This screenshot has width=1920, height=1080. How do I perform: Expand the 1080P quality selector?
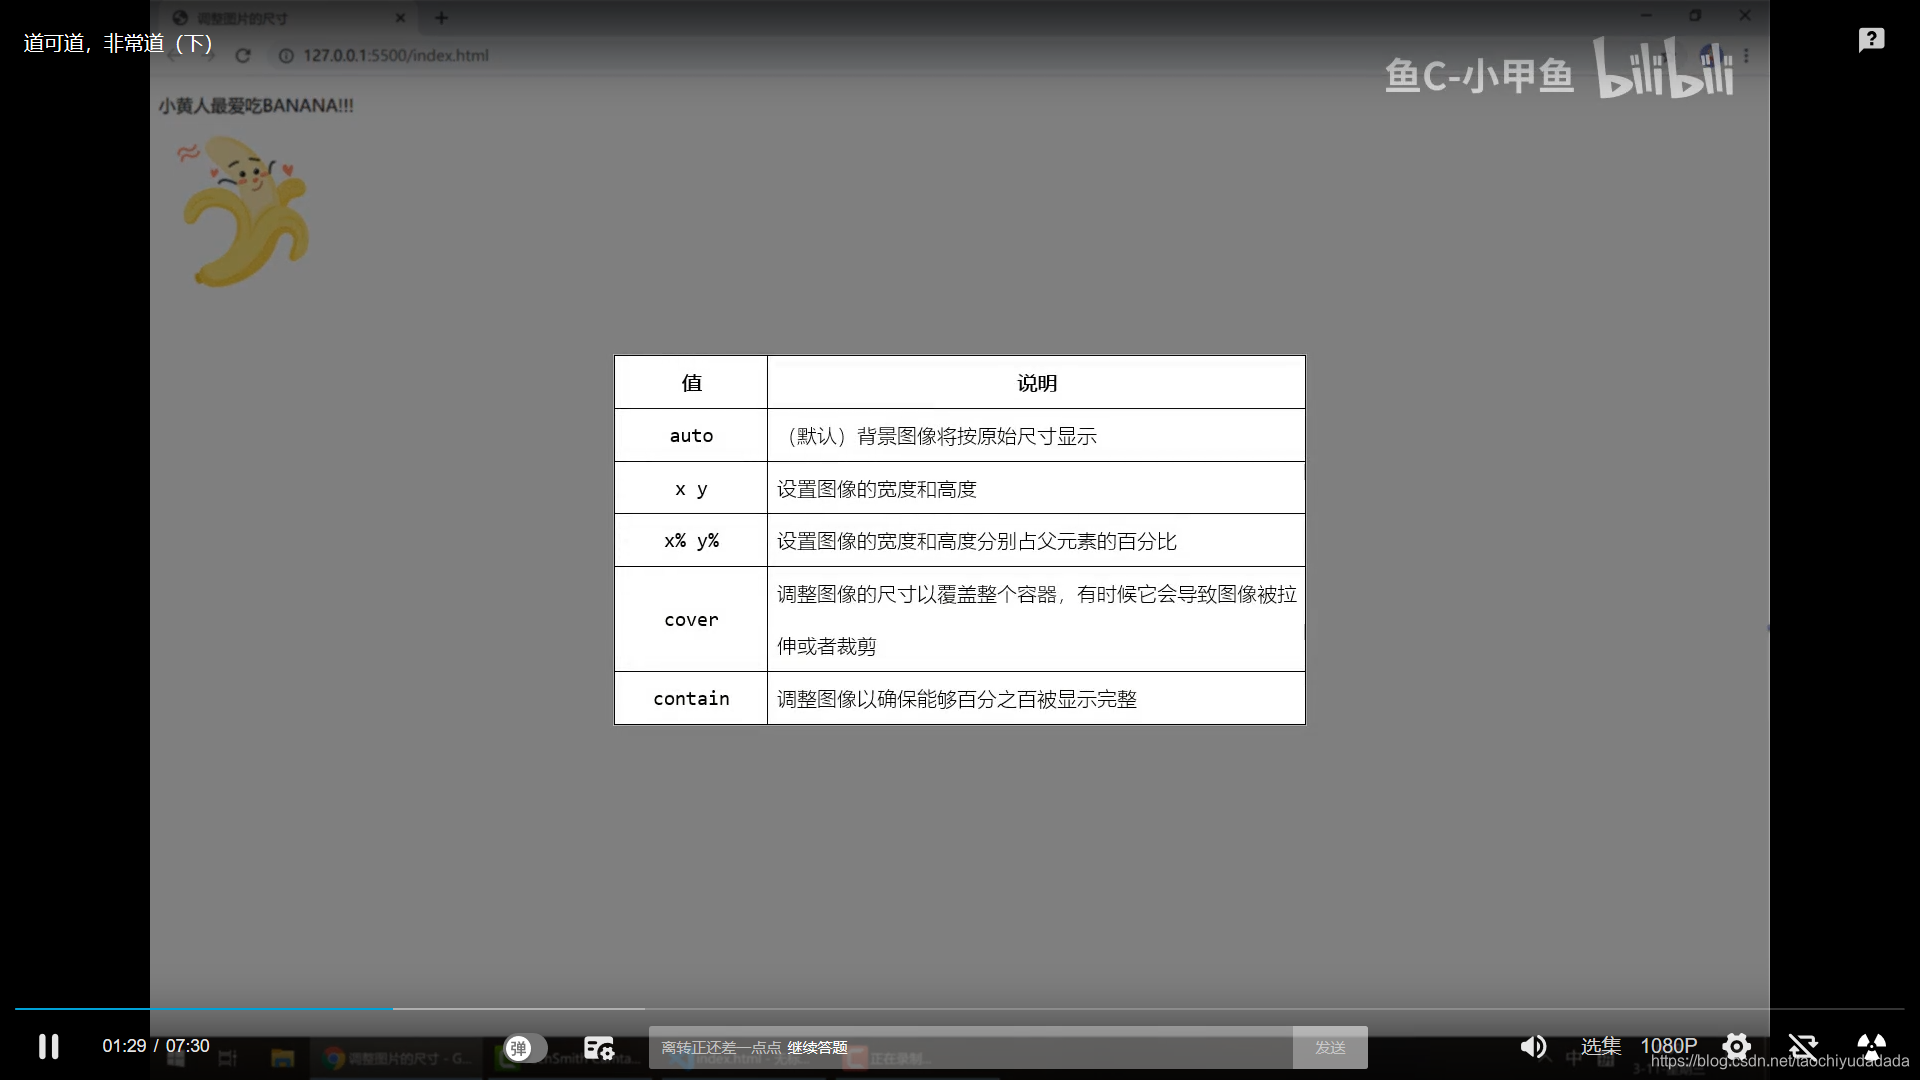(x=1668, y=1046)
